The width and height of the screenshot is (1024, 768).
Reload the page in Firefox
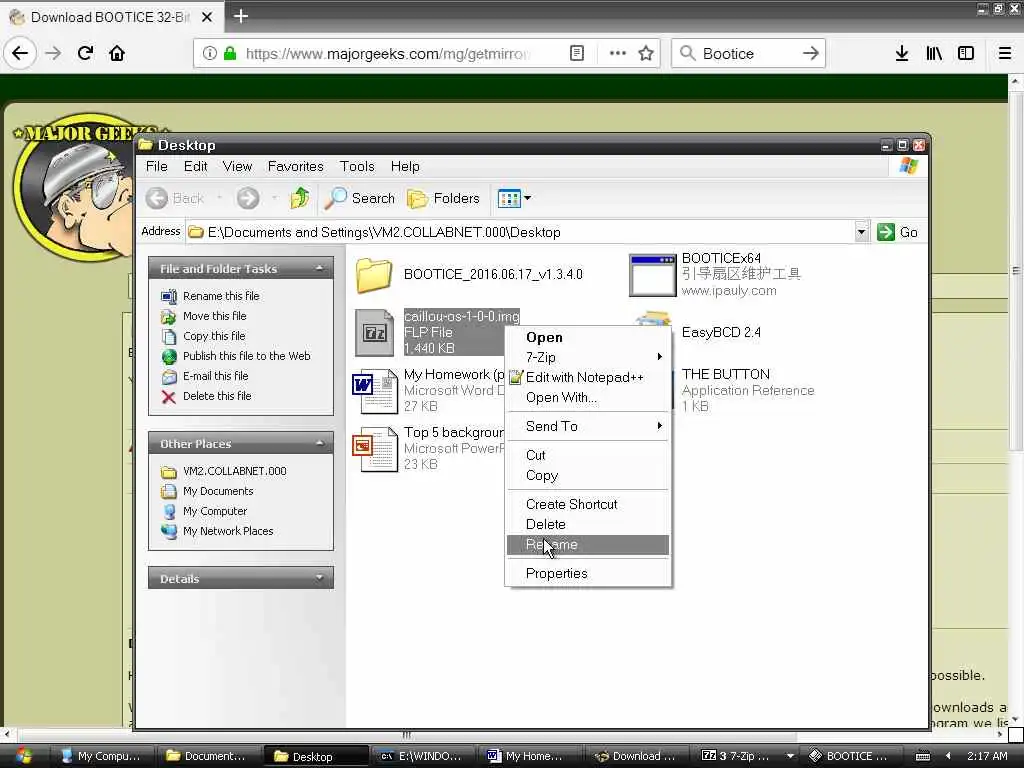point(85,53)
